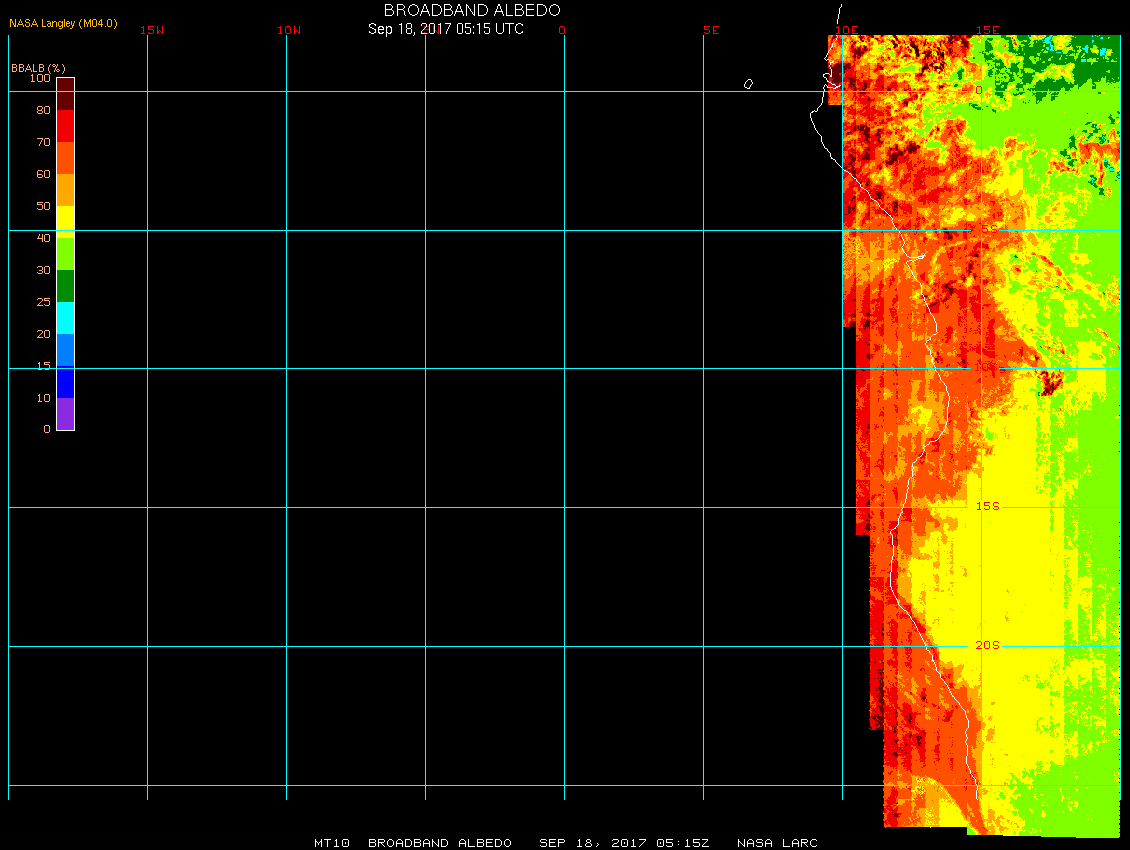Click the NASA Langley (M04.0) label
This screenshot has height=850, width=1130.
pos(63,23)
